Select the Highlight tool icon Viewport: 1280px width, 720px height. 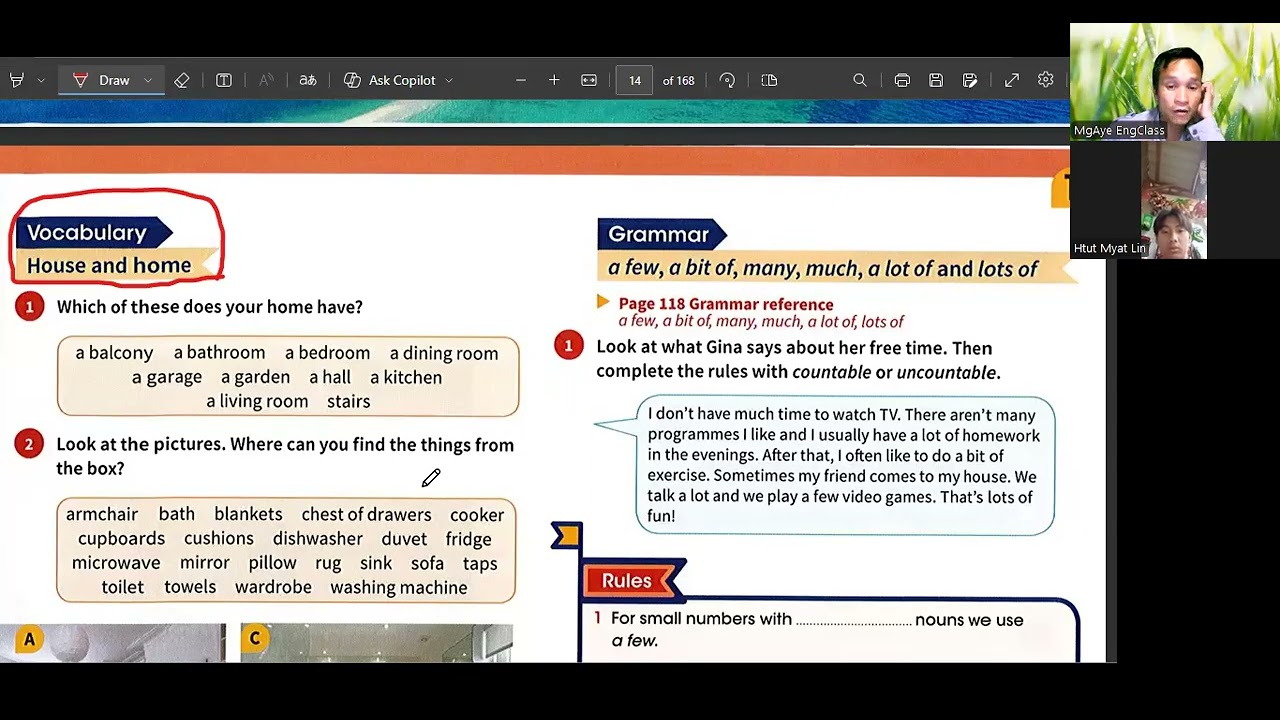pyautogui.click(x=16, y=80)
